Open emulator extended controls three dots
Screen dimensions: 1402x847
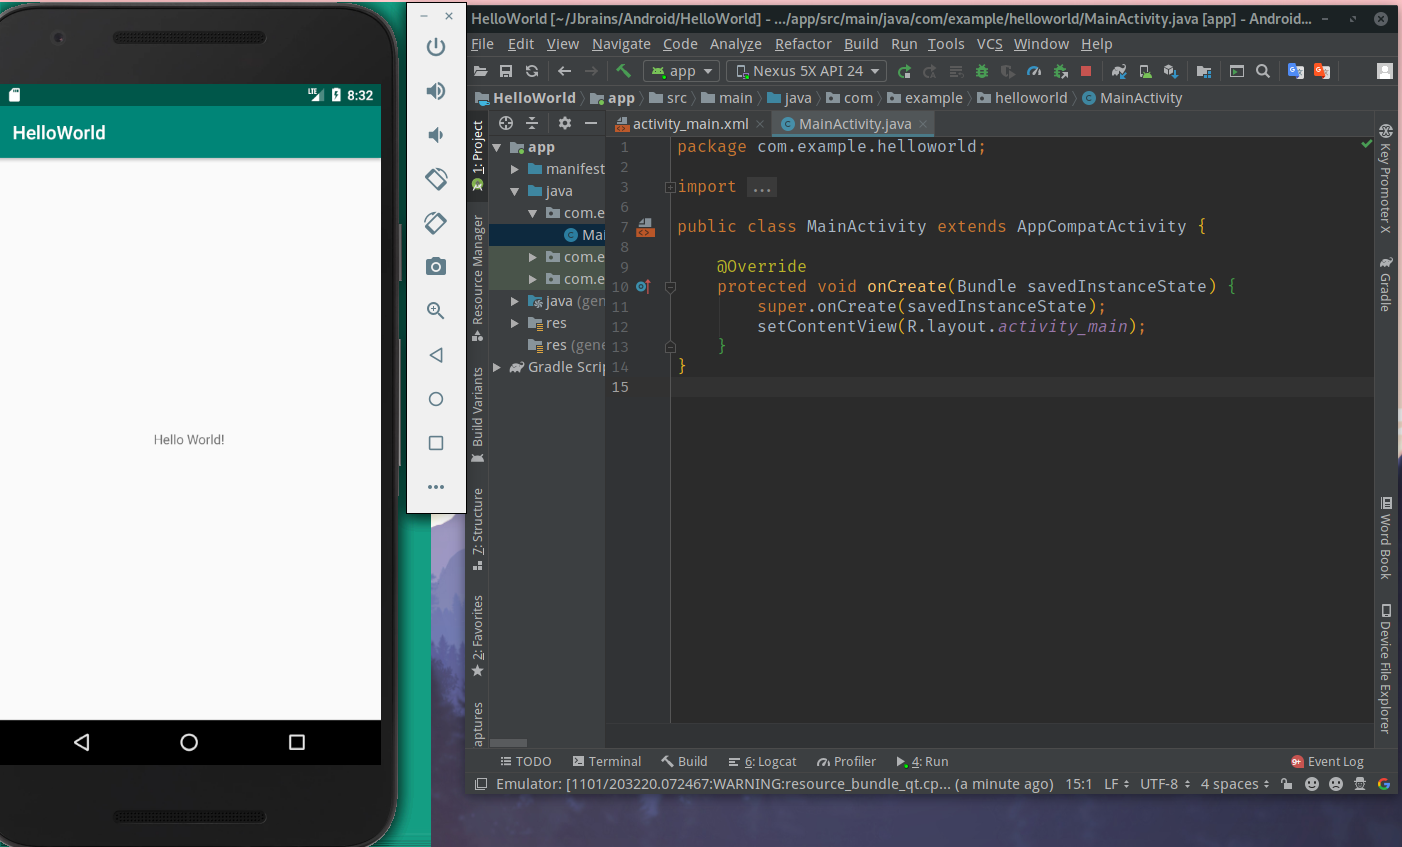(436, 487)
